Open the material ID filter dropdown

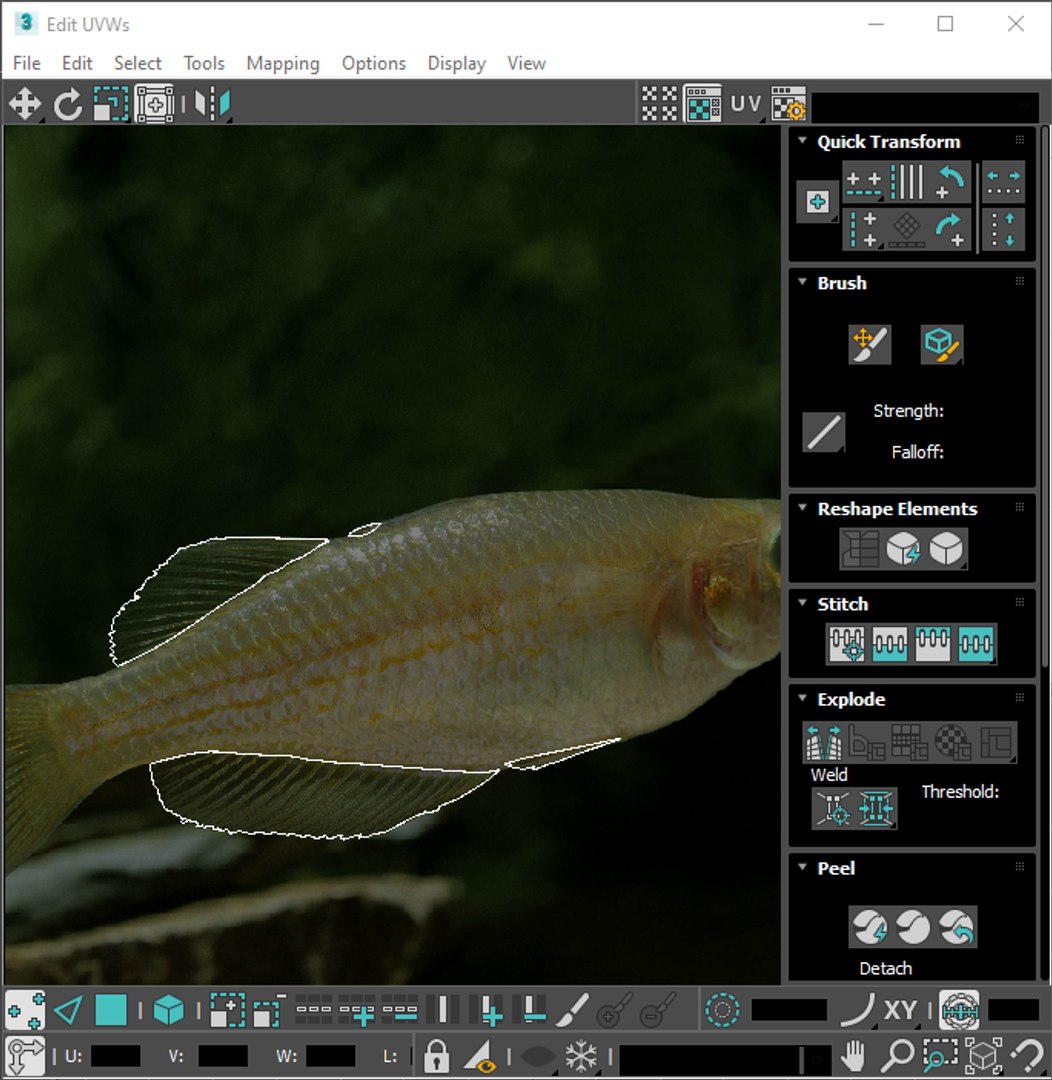click(723, 1057)
